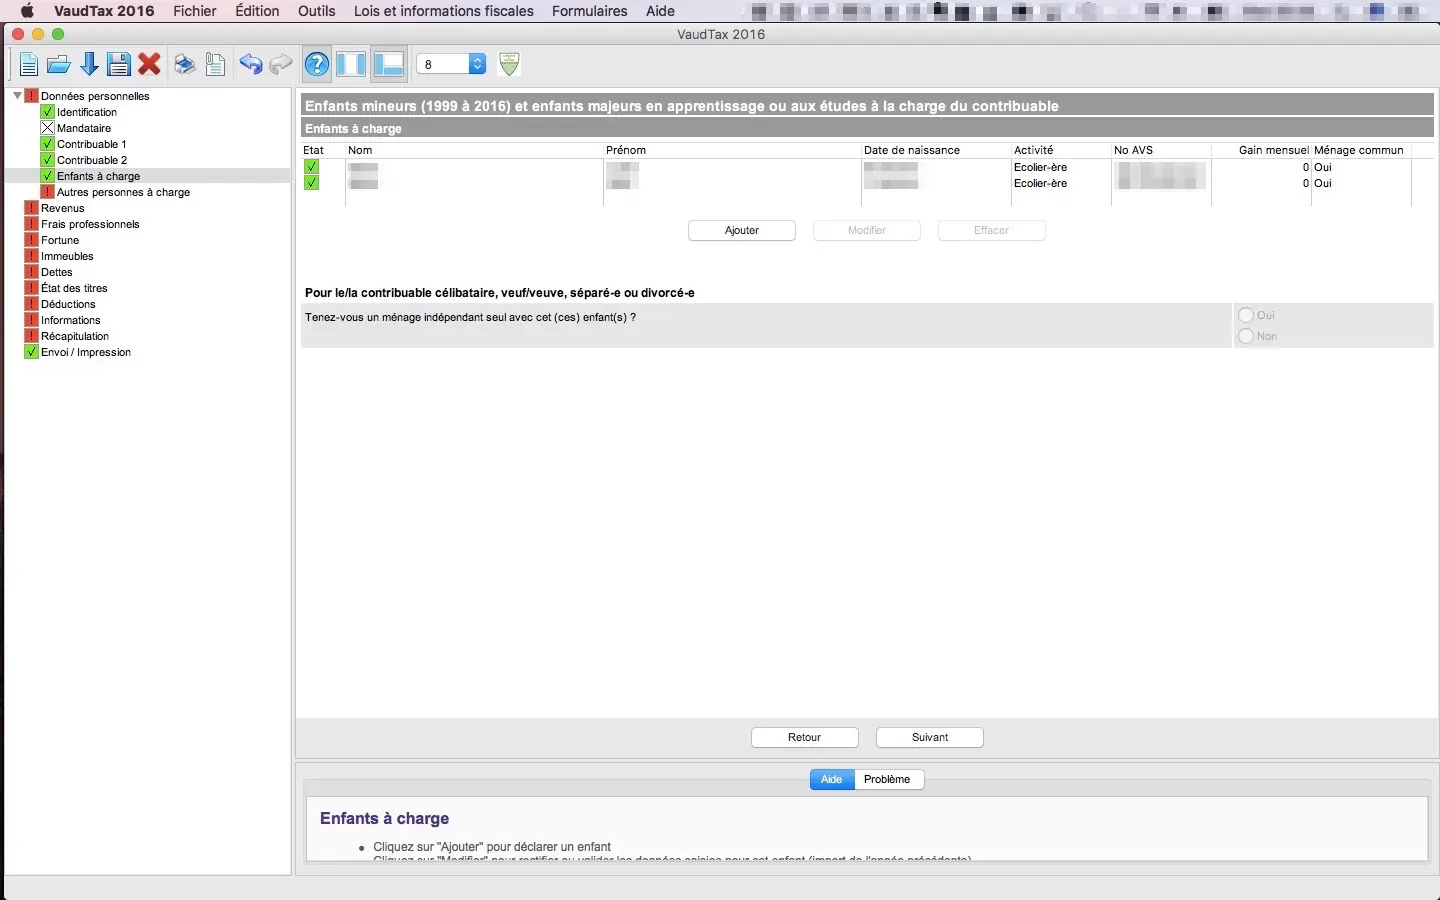Print using the printer icon
The width and height of the screenshot is (1440, 900).
(x=185, y=65)
